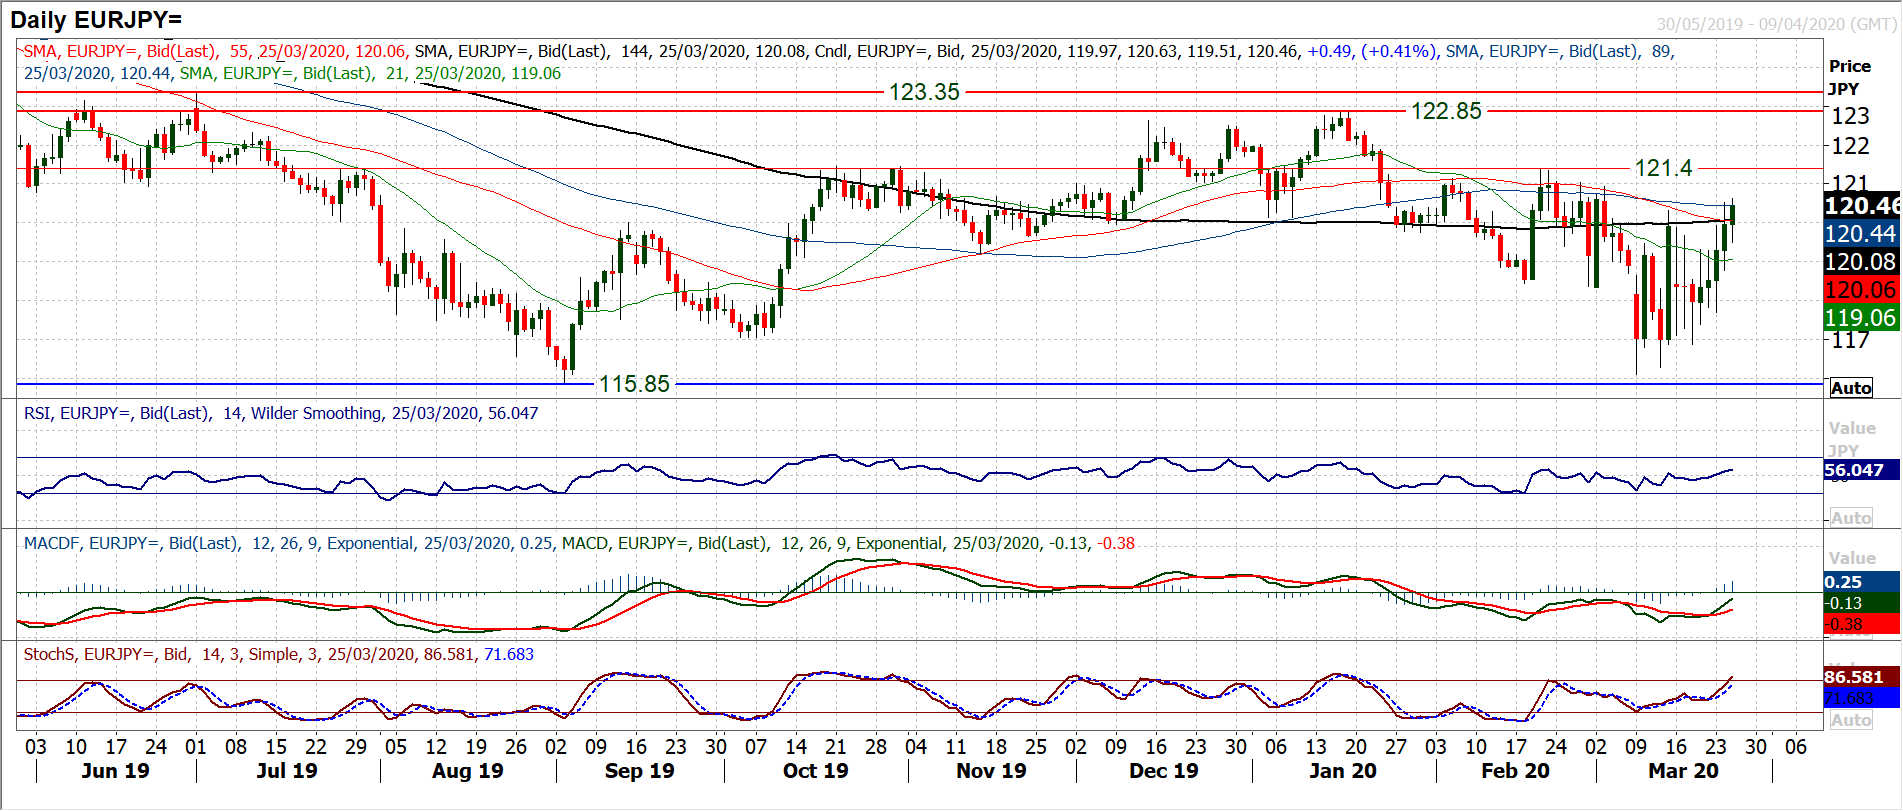Click the Auto button in the RSI pane
This screenshot has width=1903, height=811.
click(1851, 518)
